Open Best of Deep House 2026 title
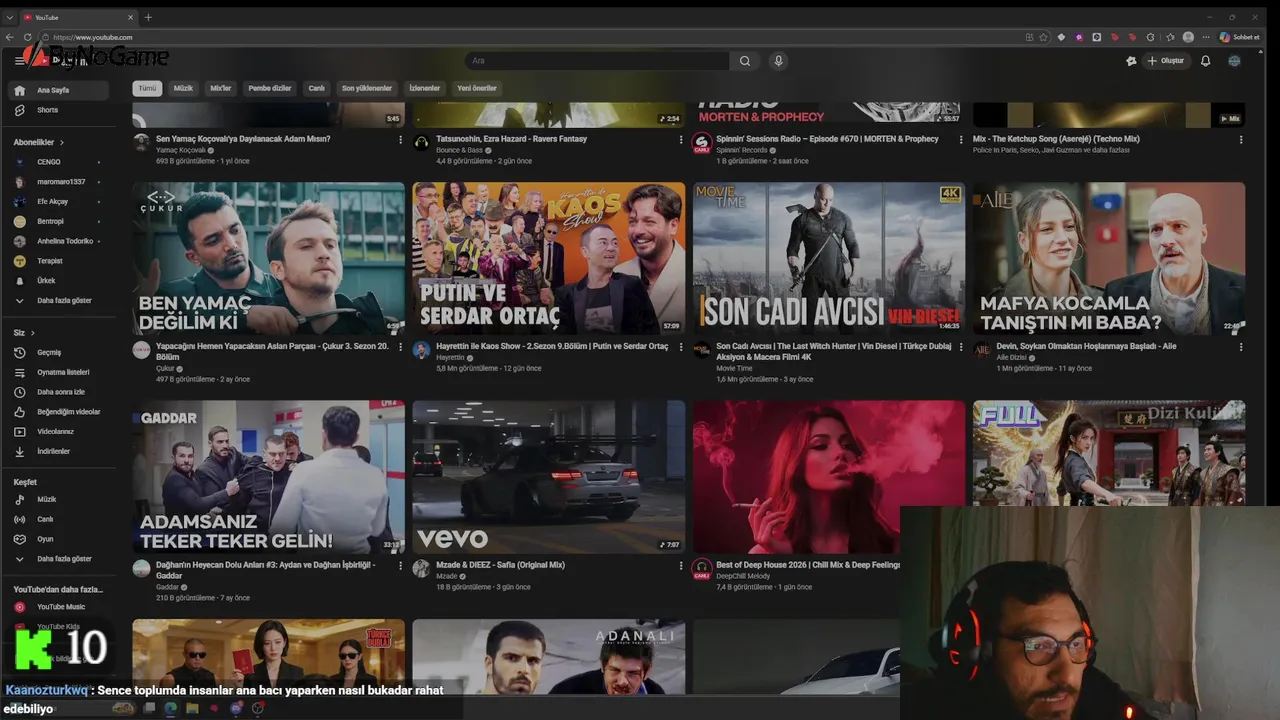This screenshot has height=720, width=1280. point(808,565)
